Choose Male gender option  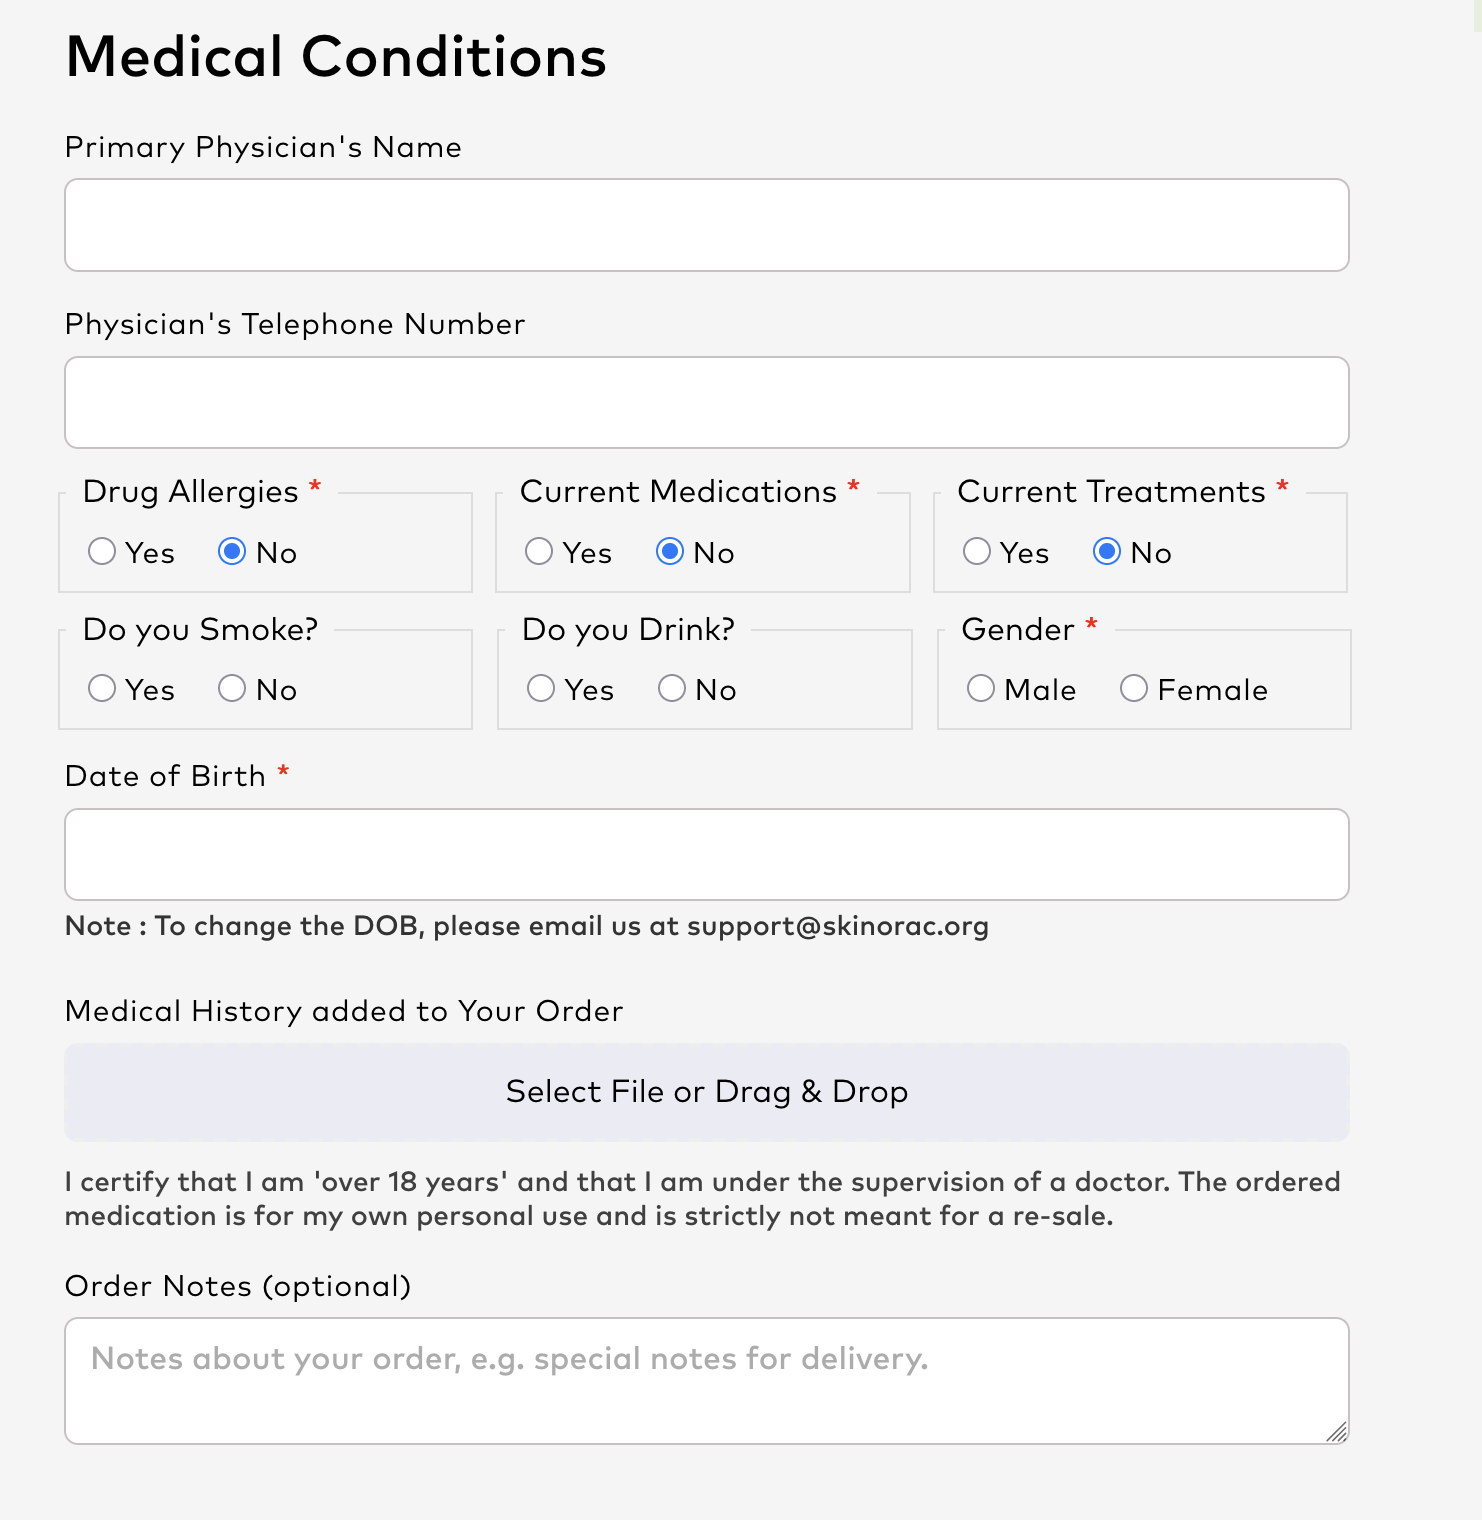point(981,689)
